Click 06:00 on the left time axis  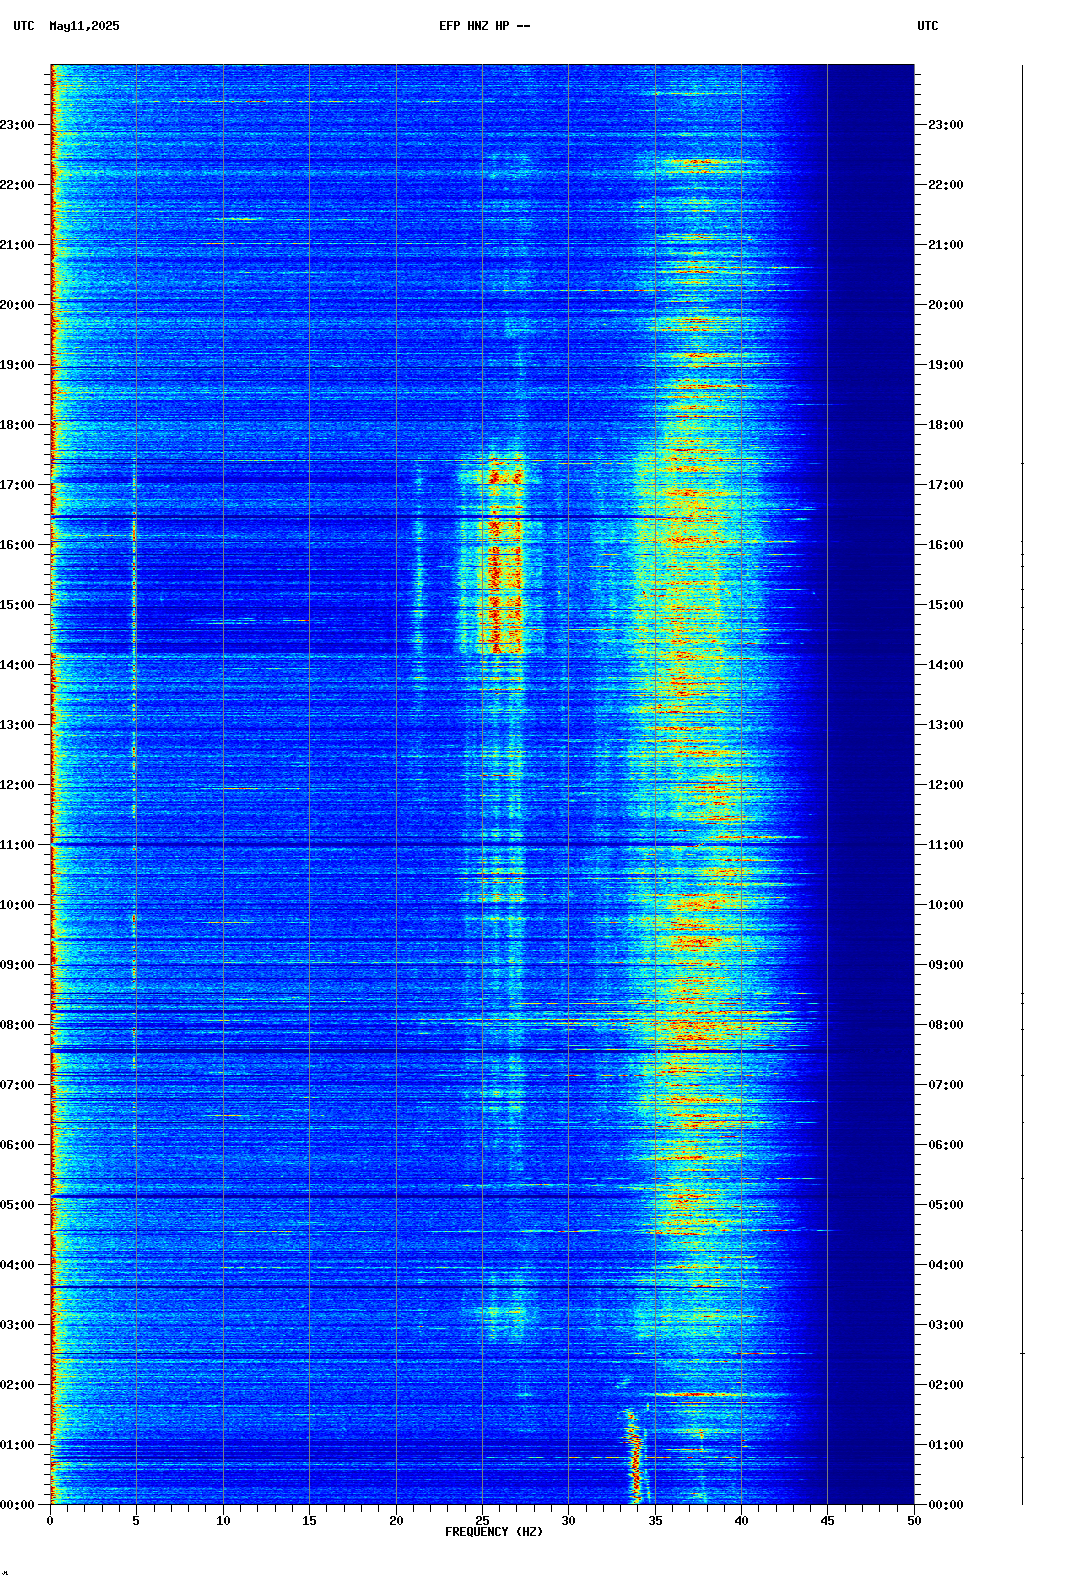[17, 1145]
